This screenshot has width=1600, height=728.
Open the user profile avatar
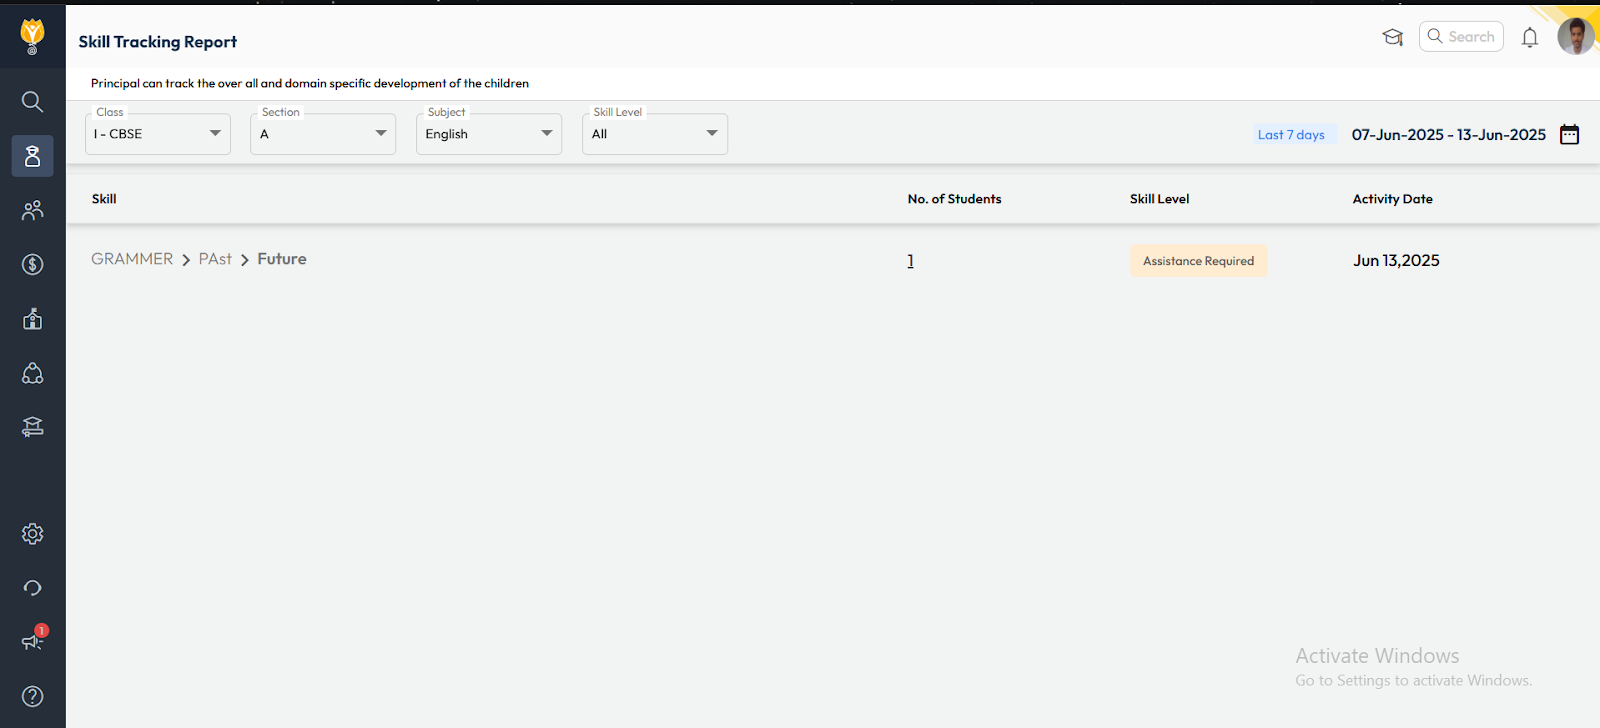click(1575, 37)
